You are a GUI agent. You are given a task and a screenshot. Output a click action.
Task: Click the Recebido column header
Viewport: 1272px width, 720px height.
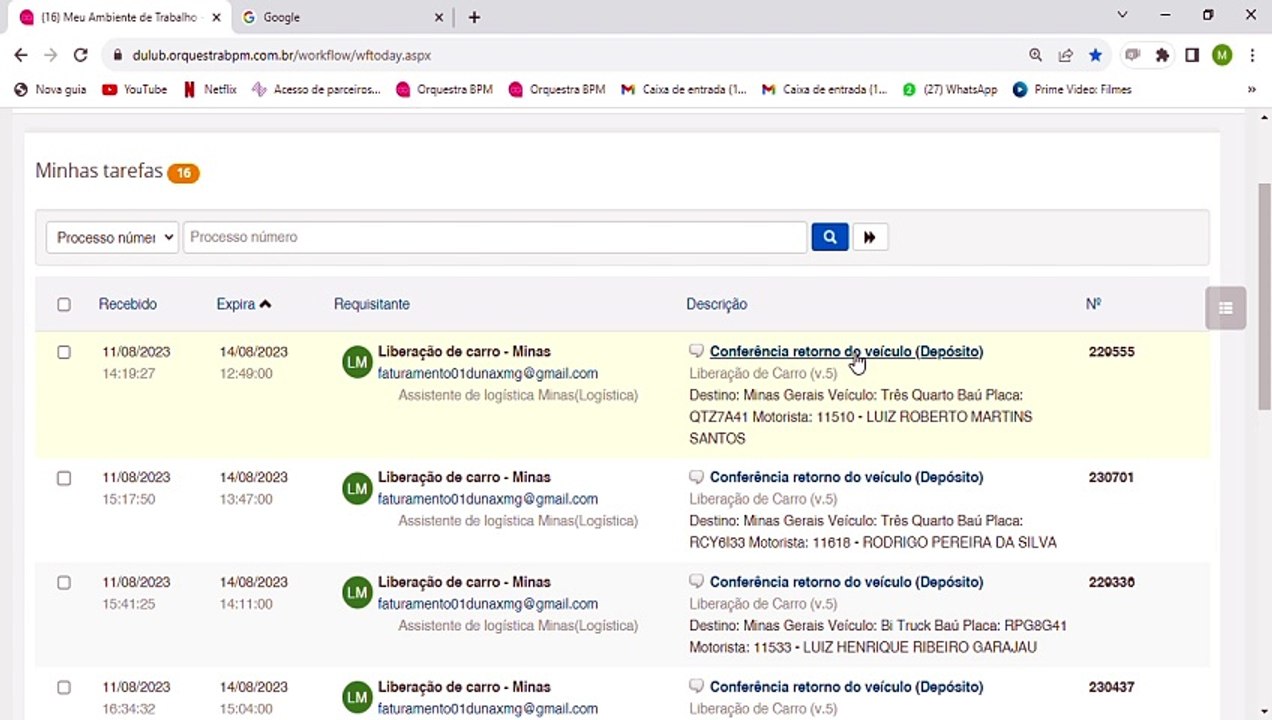point(127,304)
